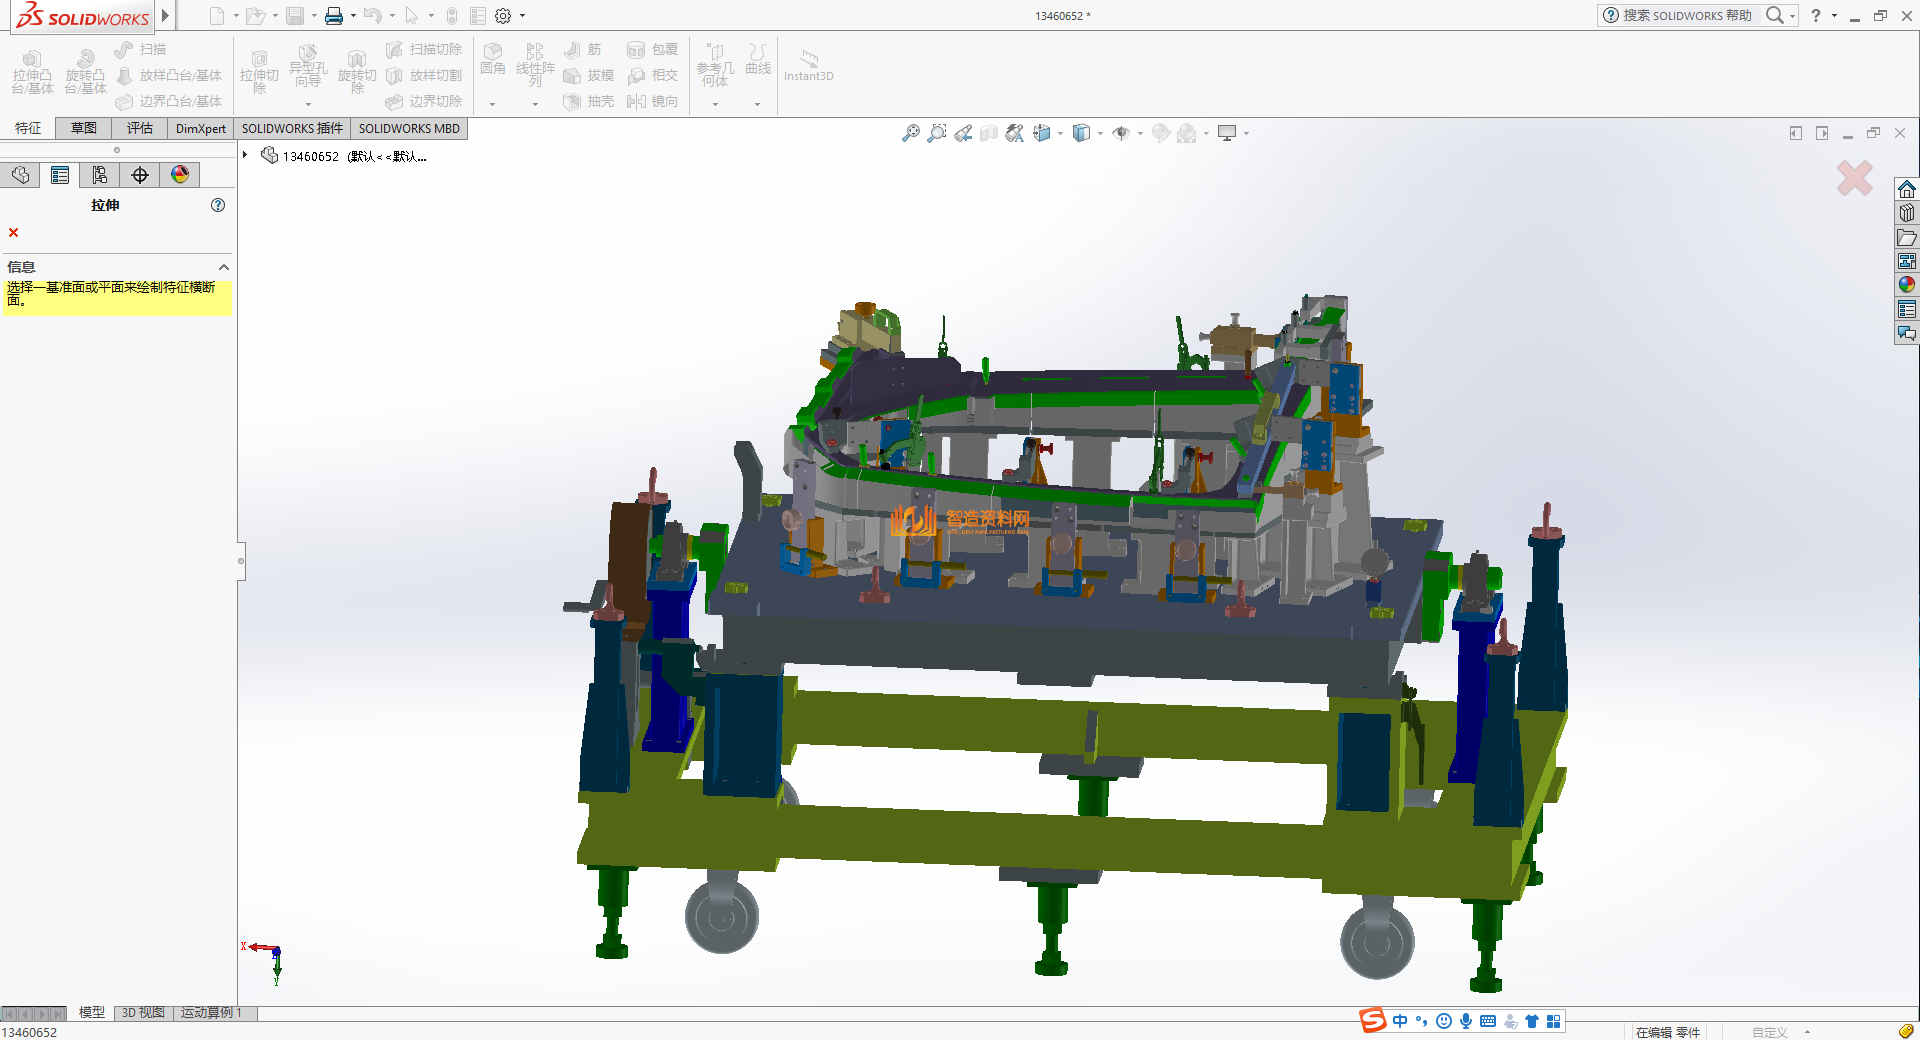Open the Design Library in the task pane
Viewport: 1920px width, 1040px height.
click(1907, 213)
